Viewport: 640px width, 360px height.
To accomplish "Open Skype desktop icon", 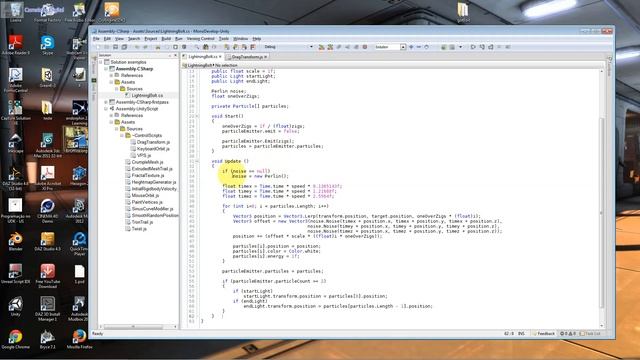I will (47, 45).
